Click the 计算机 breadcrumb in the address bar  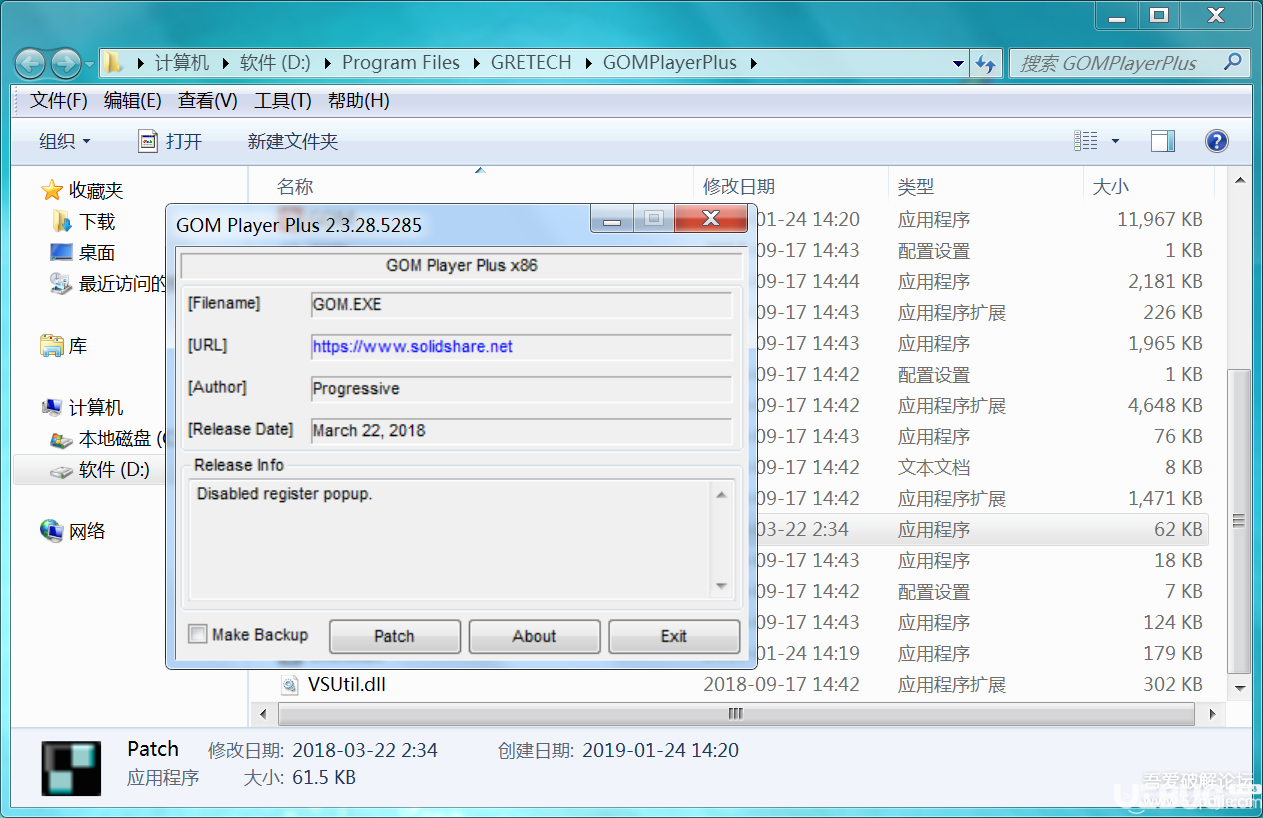182,63
